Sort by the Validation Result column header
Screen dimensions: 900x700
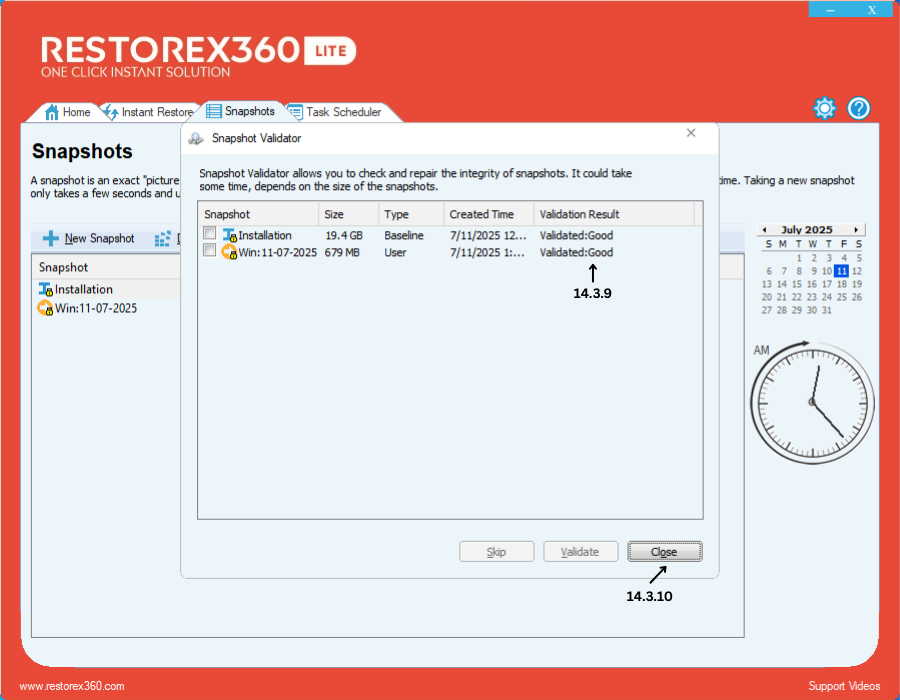point(579,214)
